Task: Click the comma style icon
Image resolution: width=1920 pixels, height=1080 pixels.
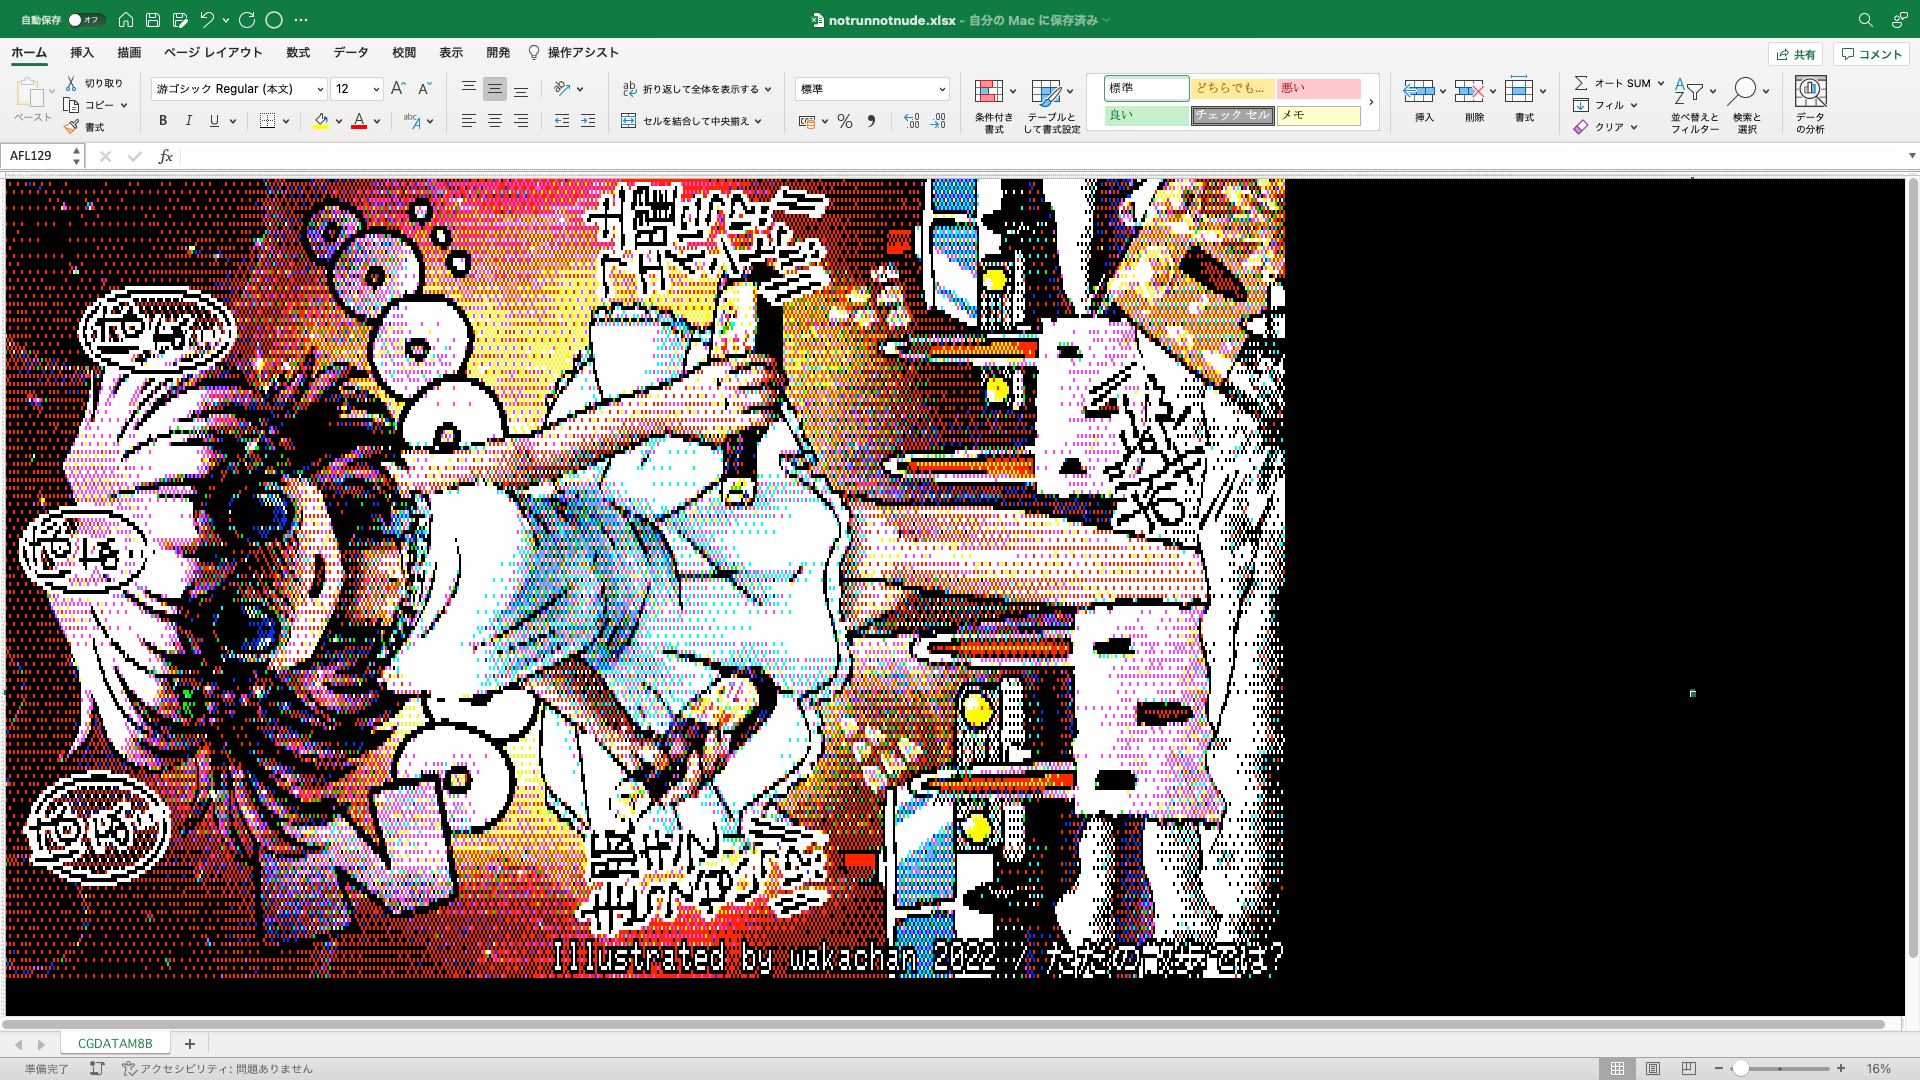Action: tap(871, 121)
